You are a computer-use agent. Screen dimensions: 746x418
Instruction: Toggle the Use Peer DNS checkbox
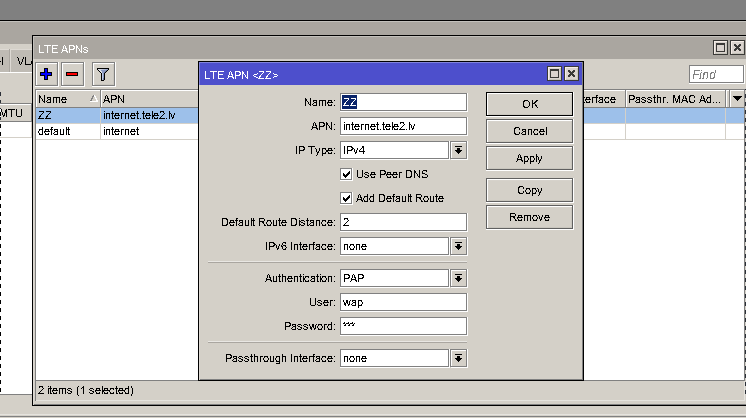pos(347,174)
